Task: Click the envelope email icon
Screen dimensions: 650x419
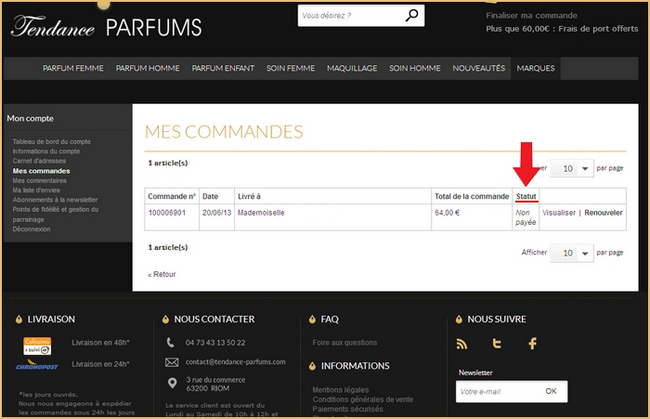Action: 172,363
